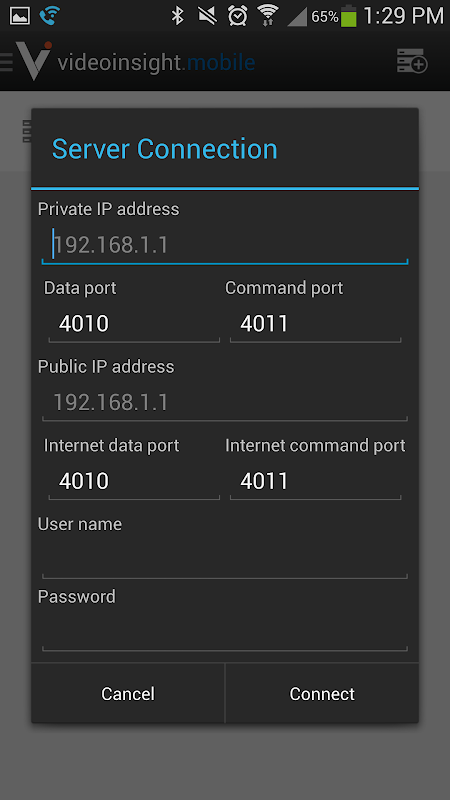This screenshot has width=450, height=800.
Task: Tap the Wi-Fi signal icon
Action: pyautogui.click(x=267, y=15)
